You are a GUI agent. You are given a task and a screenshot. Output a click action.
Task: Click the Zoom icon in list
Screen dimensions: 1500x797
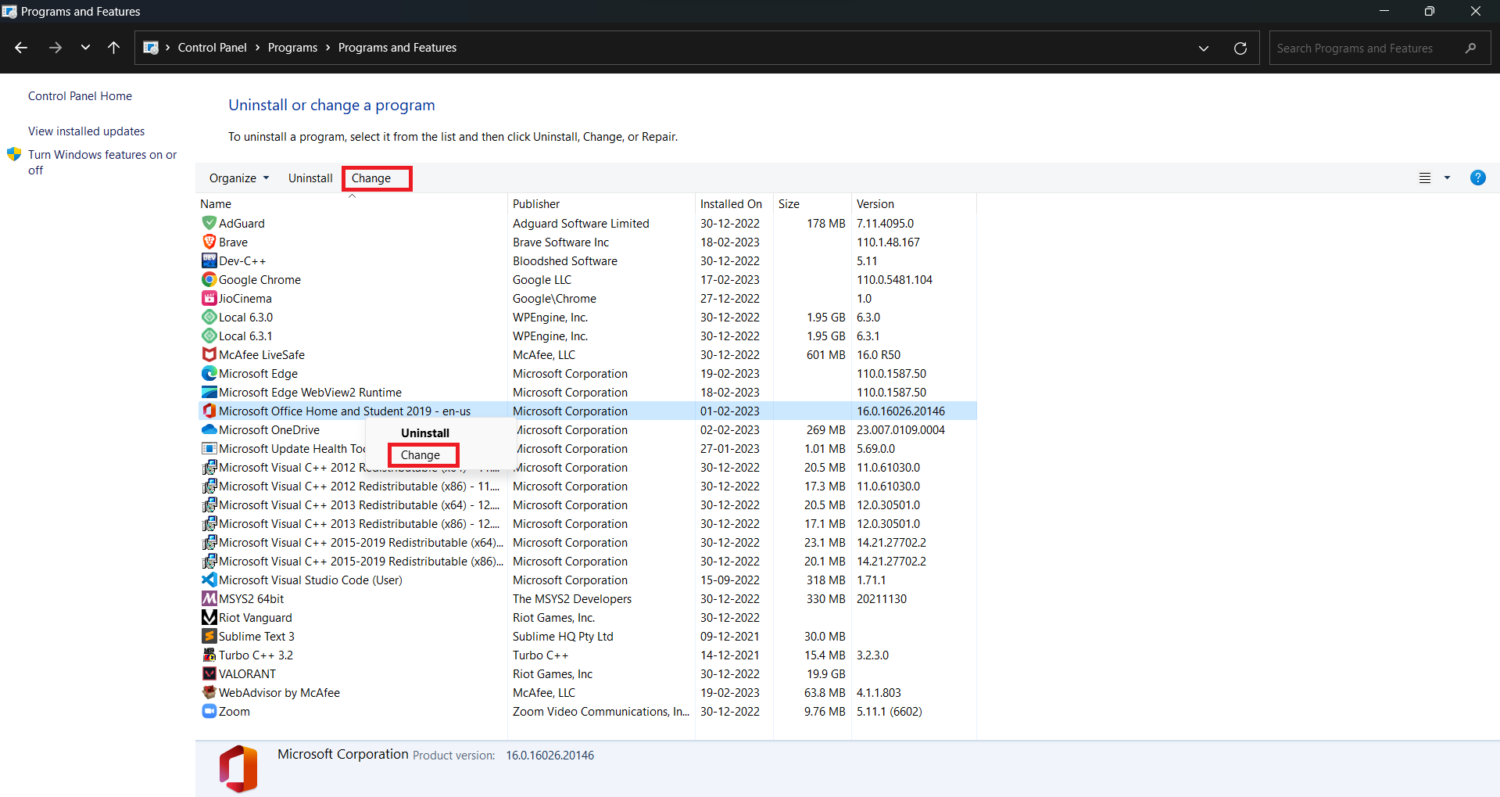click(209, 711)
